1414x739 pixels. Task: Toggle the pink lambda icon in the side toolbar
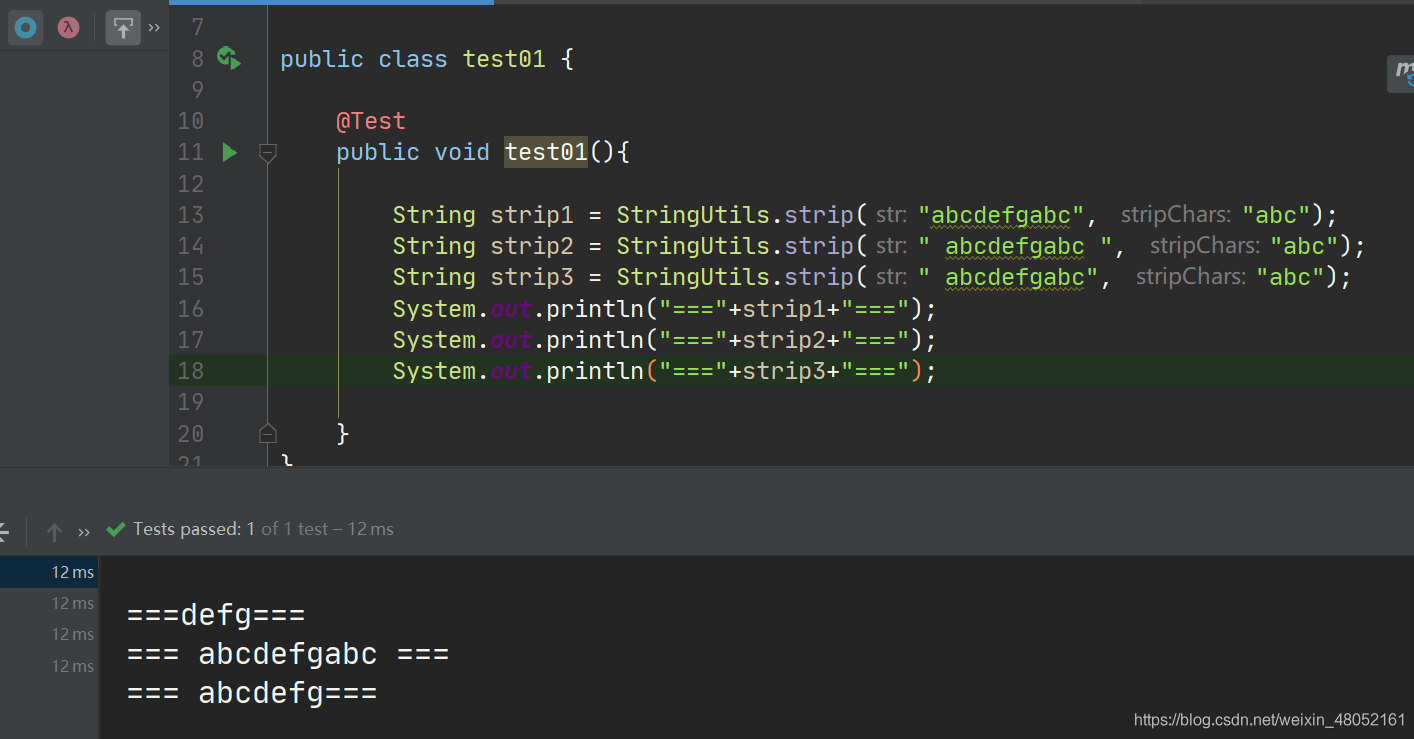click(x=67, y=27)
